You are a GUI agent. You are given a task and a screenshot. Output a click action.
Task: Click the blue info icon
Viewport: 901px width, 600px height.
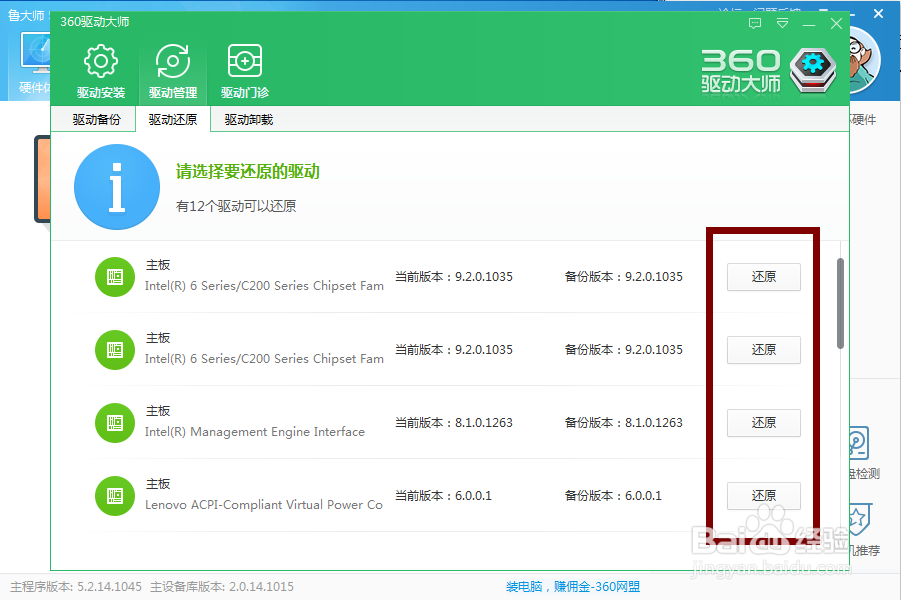coord(117,187)
